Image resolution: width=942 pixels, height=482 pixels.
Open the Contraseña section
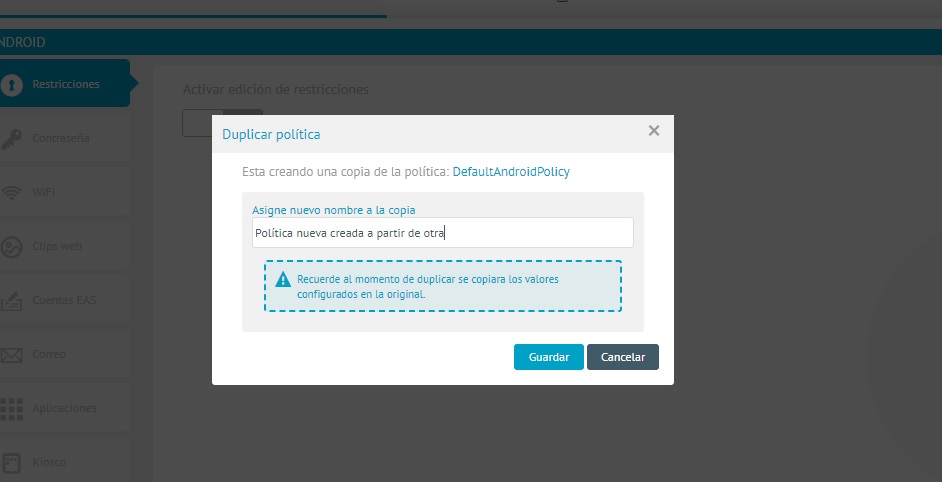point(65,138)
